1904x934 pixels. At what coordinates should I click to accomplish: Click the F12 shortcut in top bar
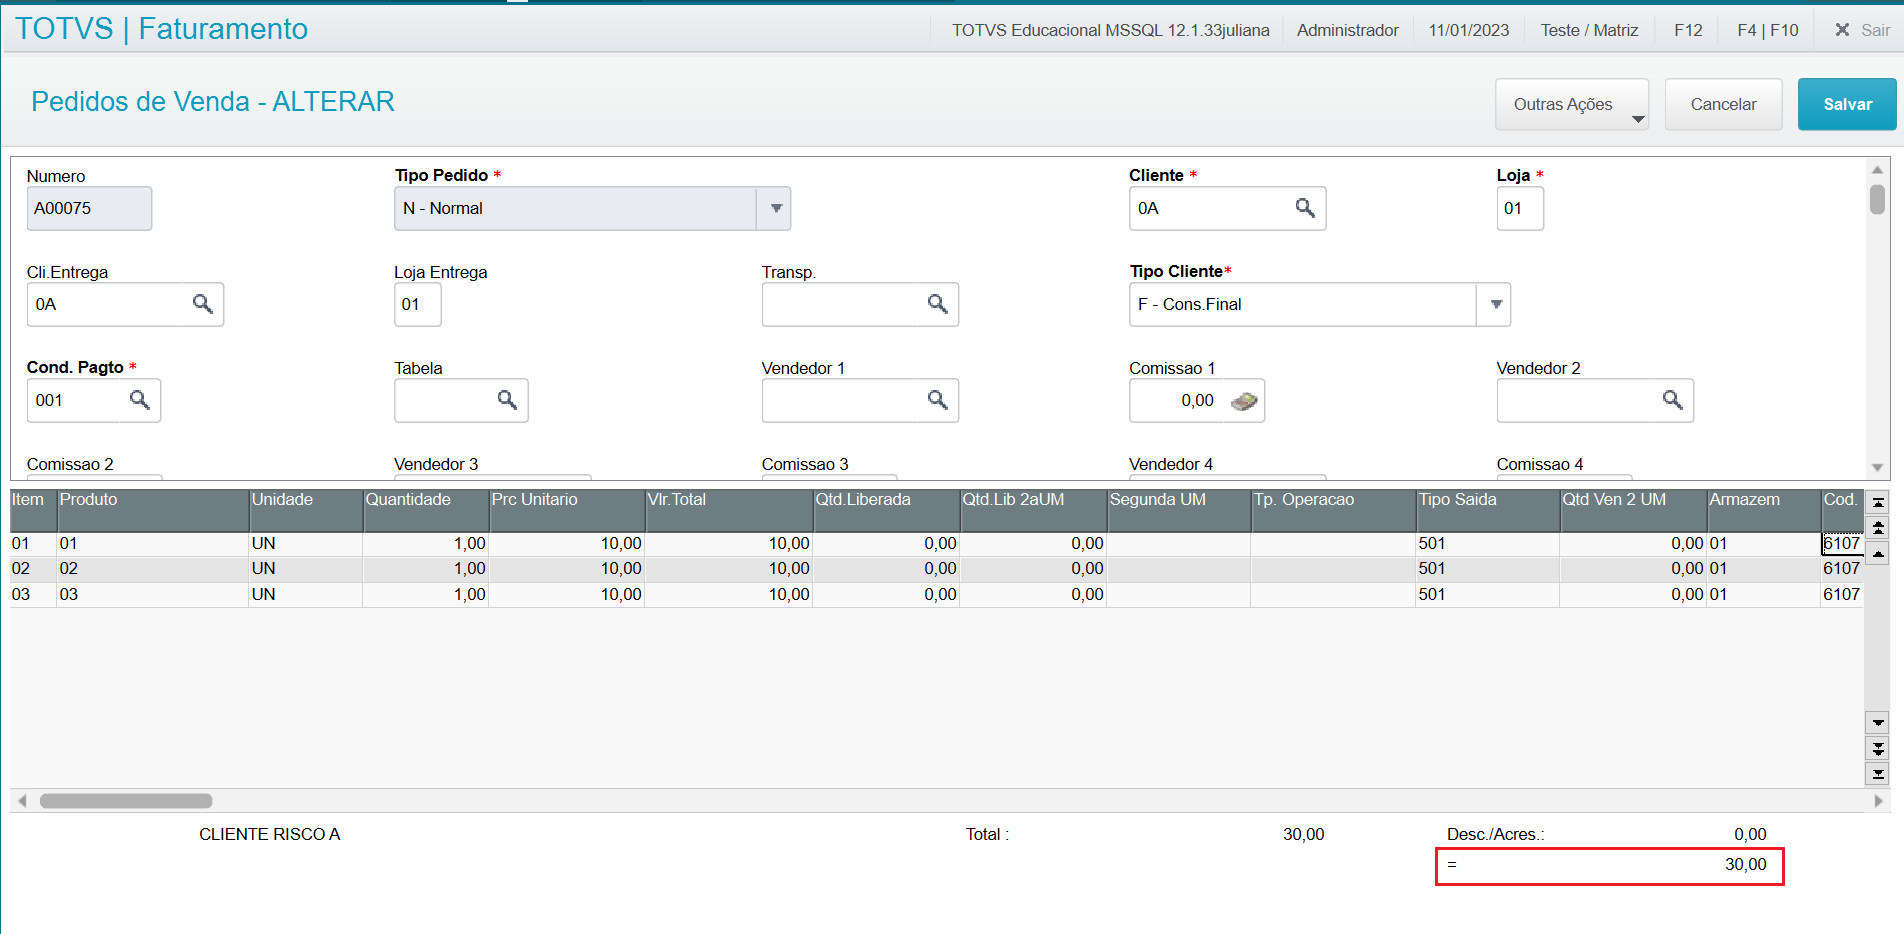pyautogui.click(x=1688, y=30)
